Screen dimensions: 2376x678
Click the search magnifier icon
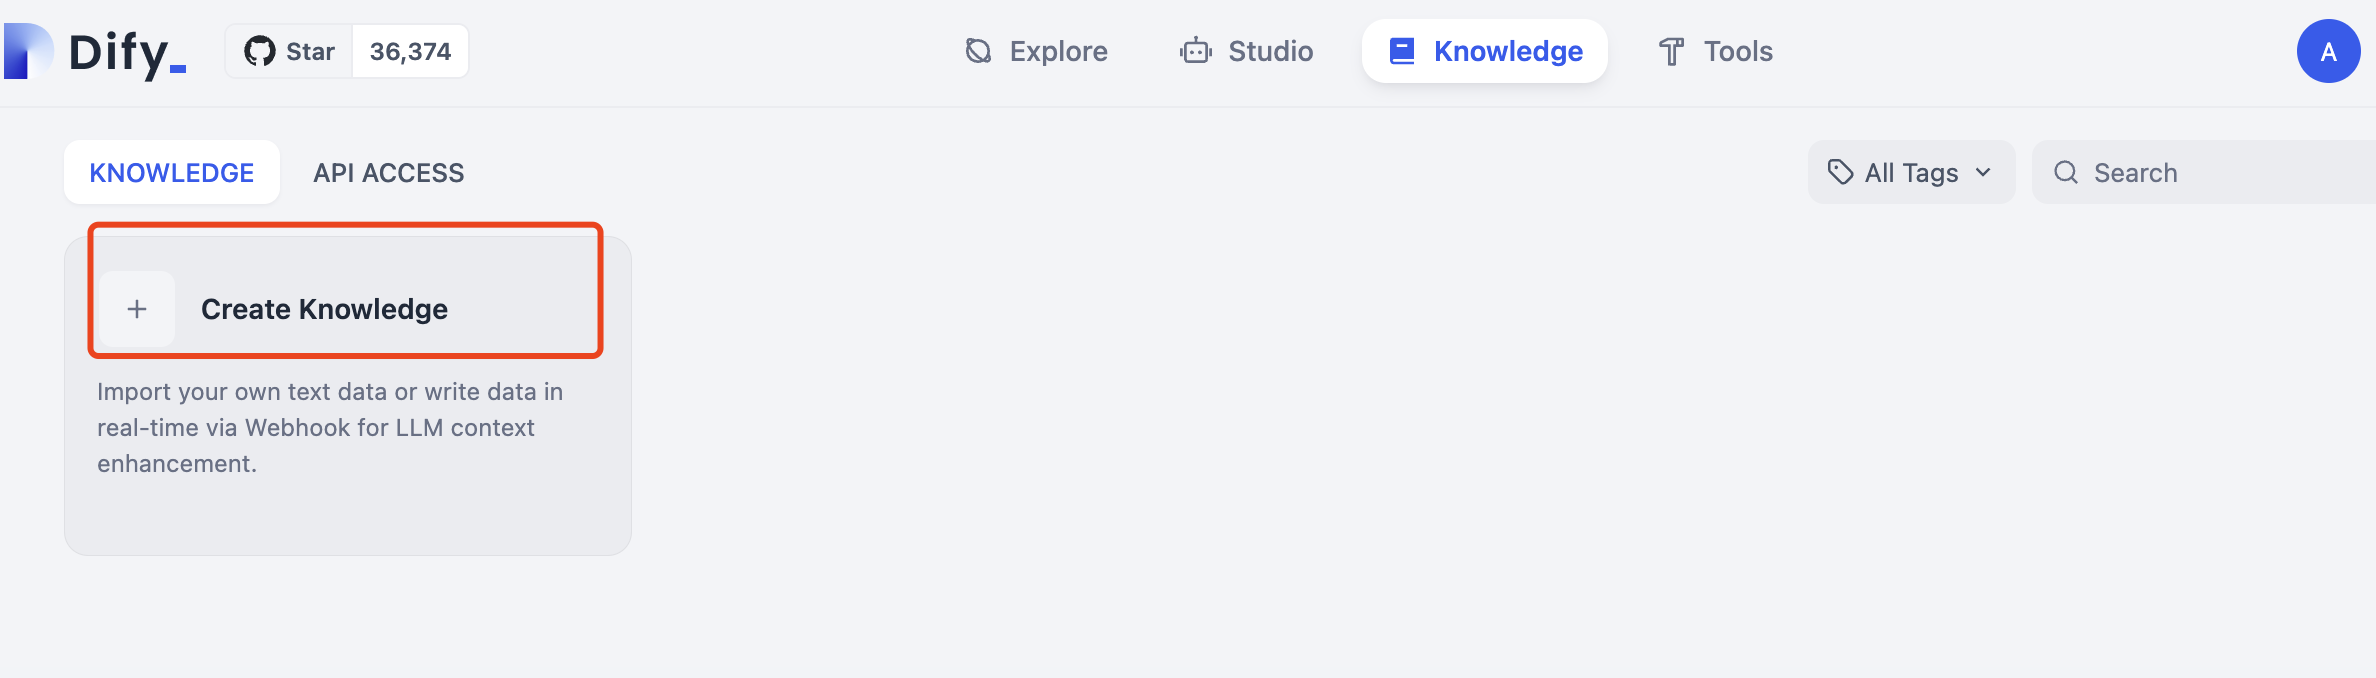pyautogui.click(x=2066, y=172)
